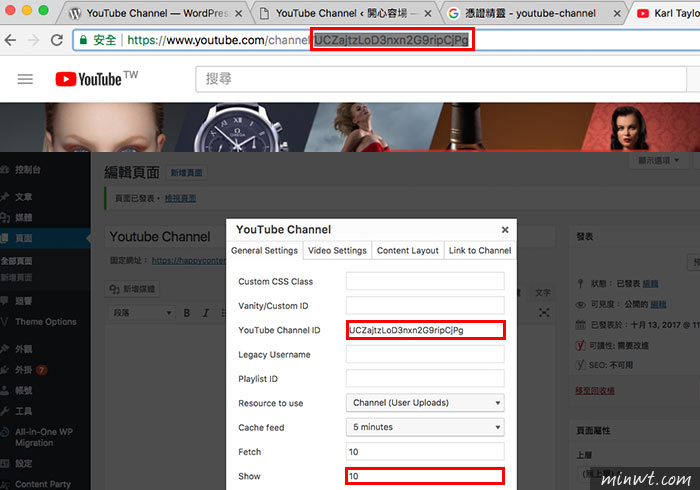Click the green secure lock icon
This screenshot has height=490, width=700.
83,40
